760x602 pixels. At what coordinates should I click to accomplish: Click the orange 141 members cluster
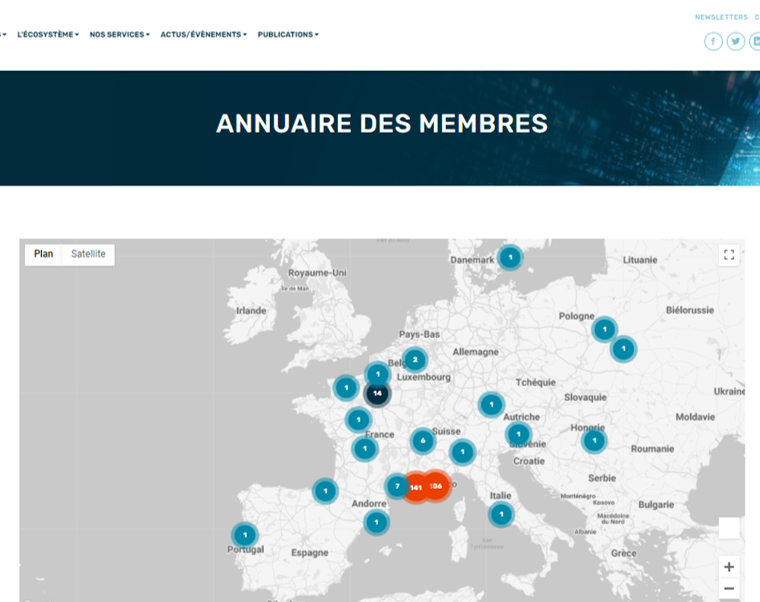coord(415,487)
